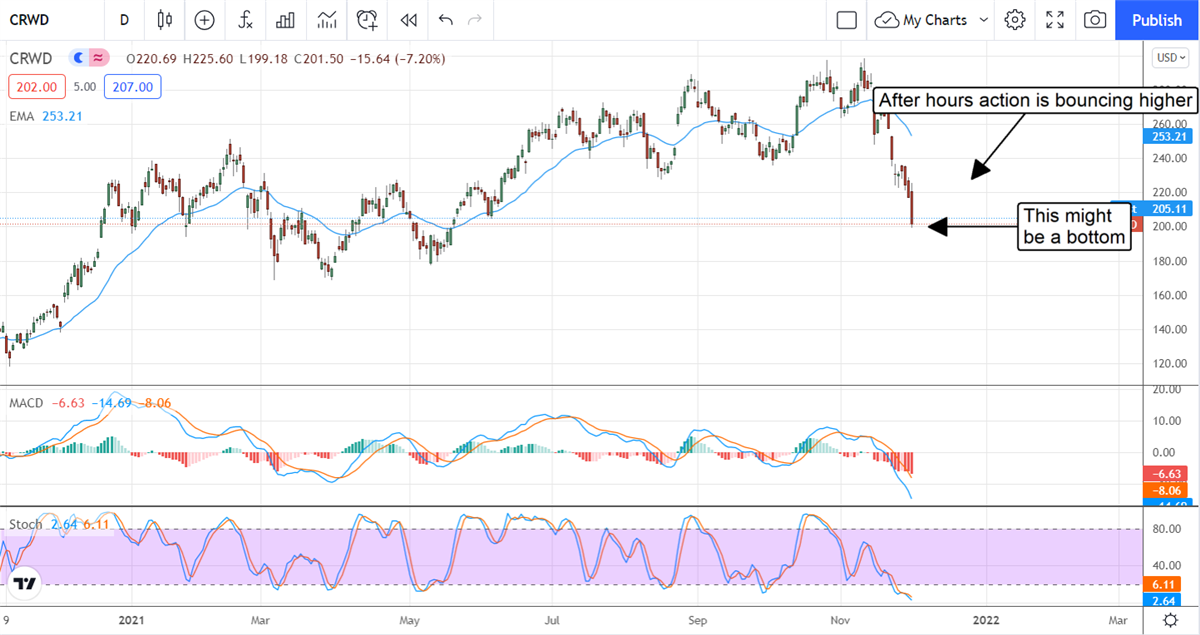Click the 2022 label on time axis
This screenshot has width=1200, height=635.
pyautogui.click(x=986, y=620)
